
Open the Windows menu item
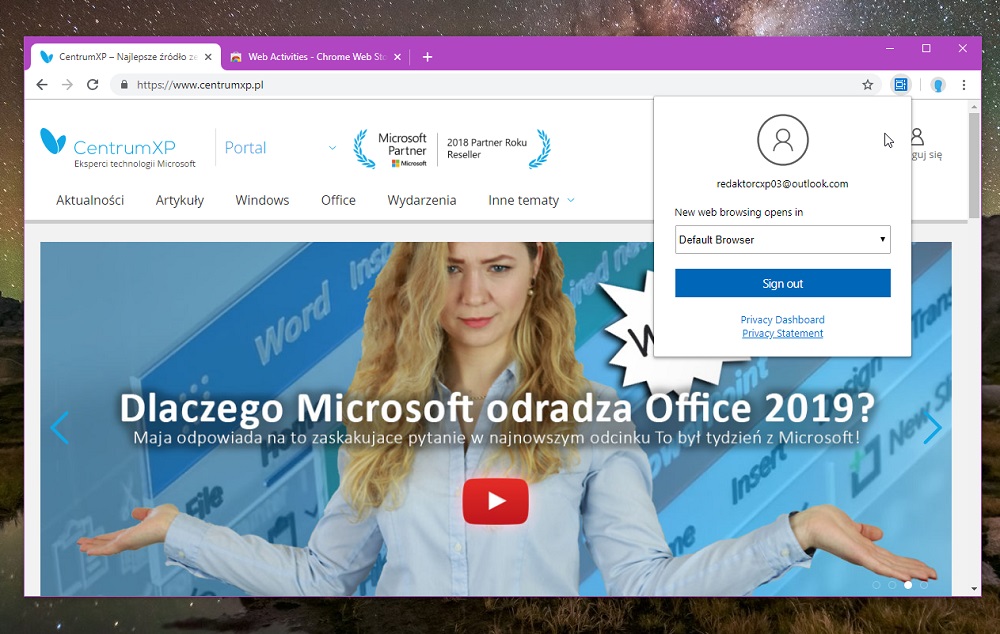pos(262,200)
